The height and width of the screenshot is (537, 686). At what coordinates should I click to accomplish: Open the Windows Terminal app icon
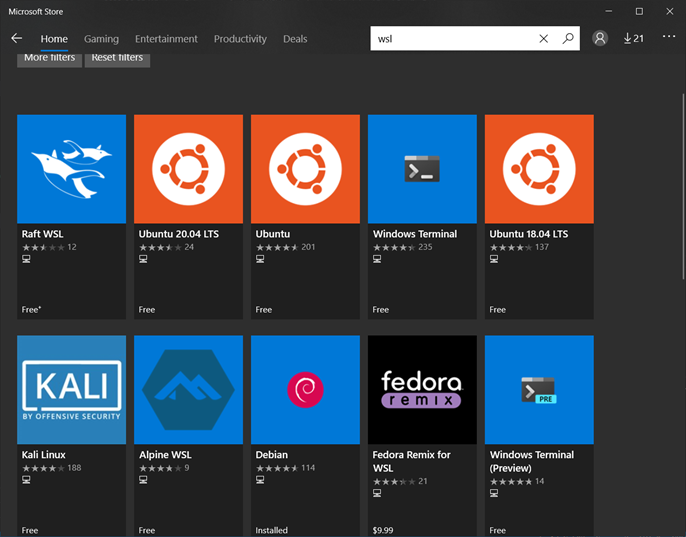tap(422, 169)
